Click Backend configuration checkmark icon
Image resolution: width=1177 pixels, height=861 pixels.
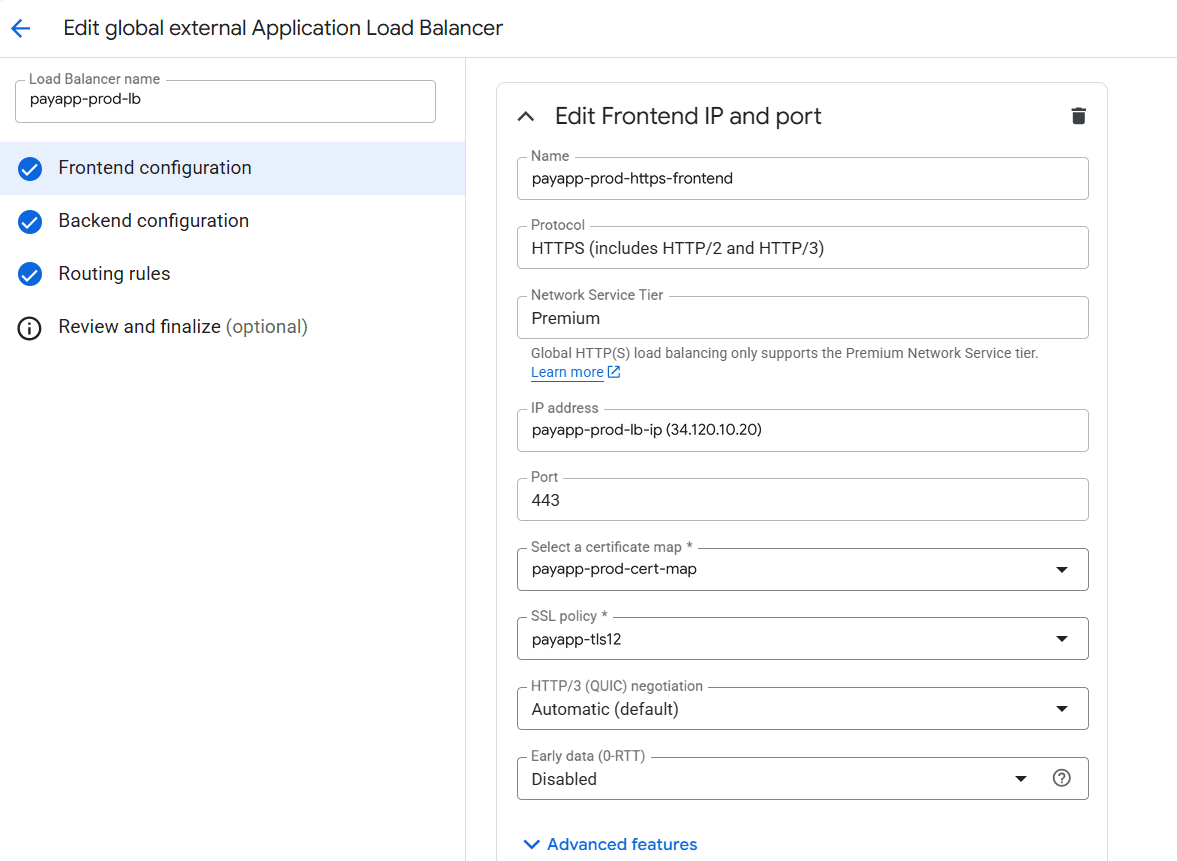point(30,221)
